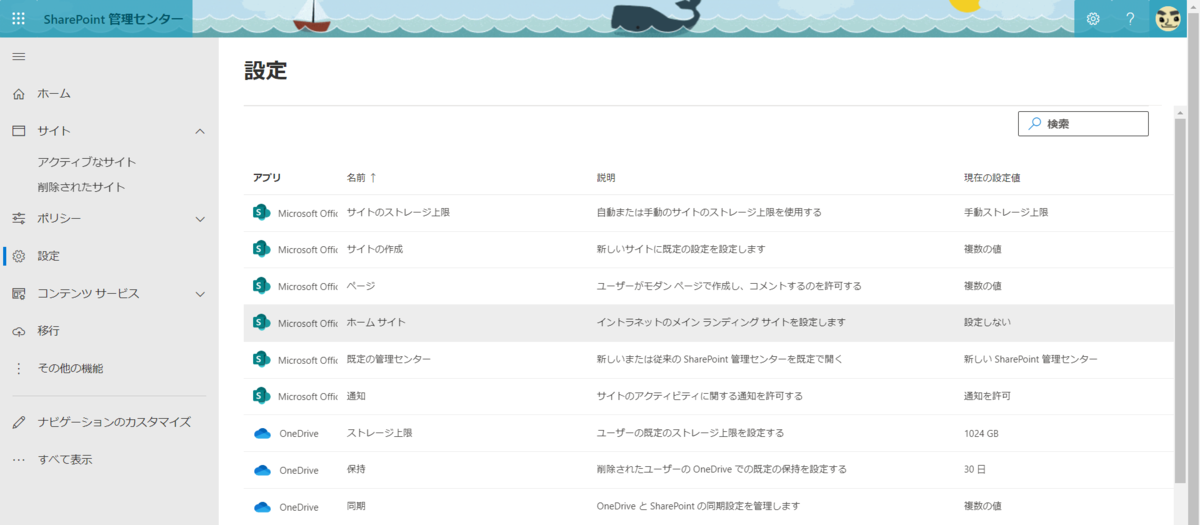Click OneDrive icon in 同期 row
Viewport: 1200px width, 525px height.
click(262, 507)
